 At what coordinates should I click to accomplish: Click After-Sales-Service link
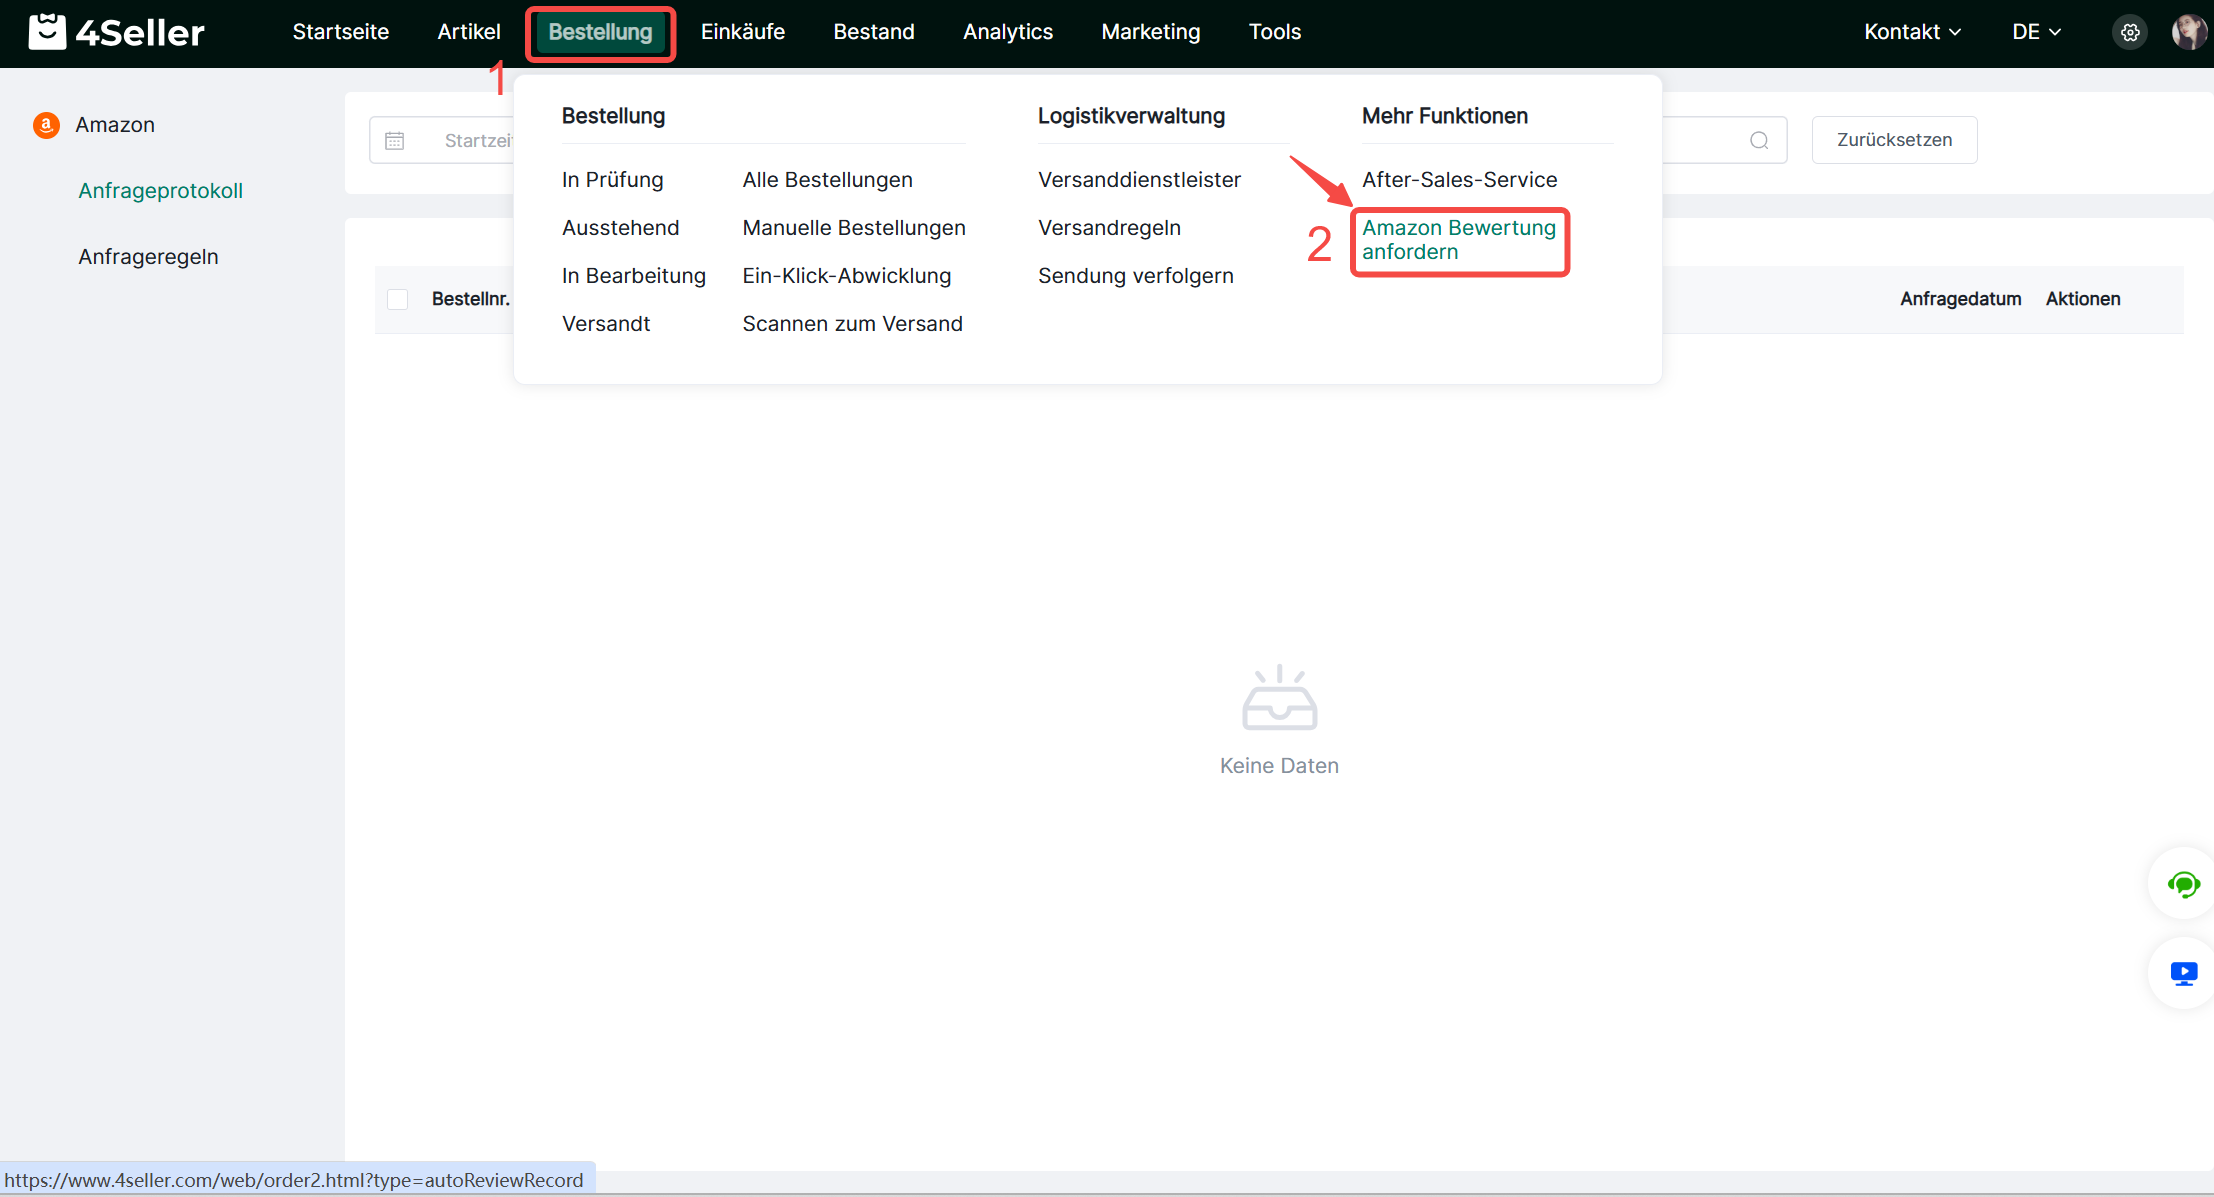[1459, 180]
